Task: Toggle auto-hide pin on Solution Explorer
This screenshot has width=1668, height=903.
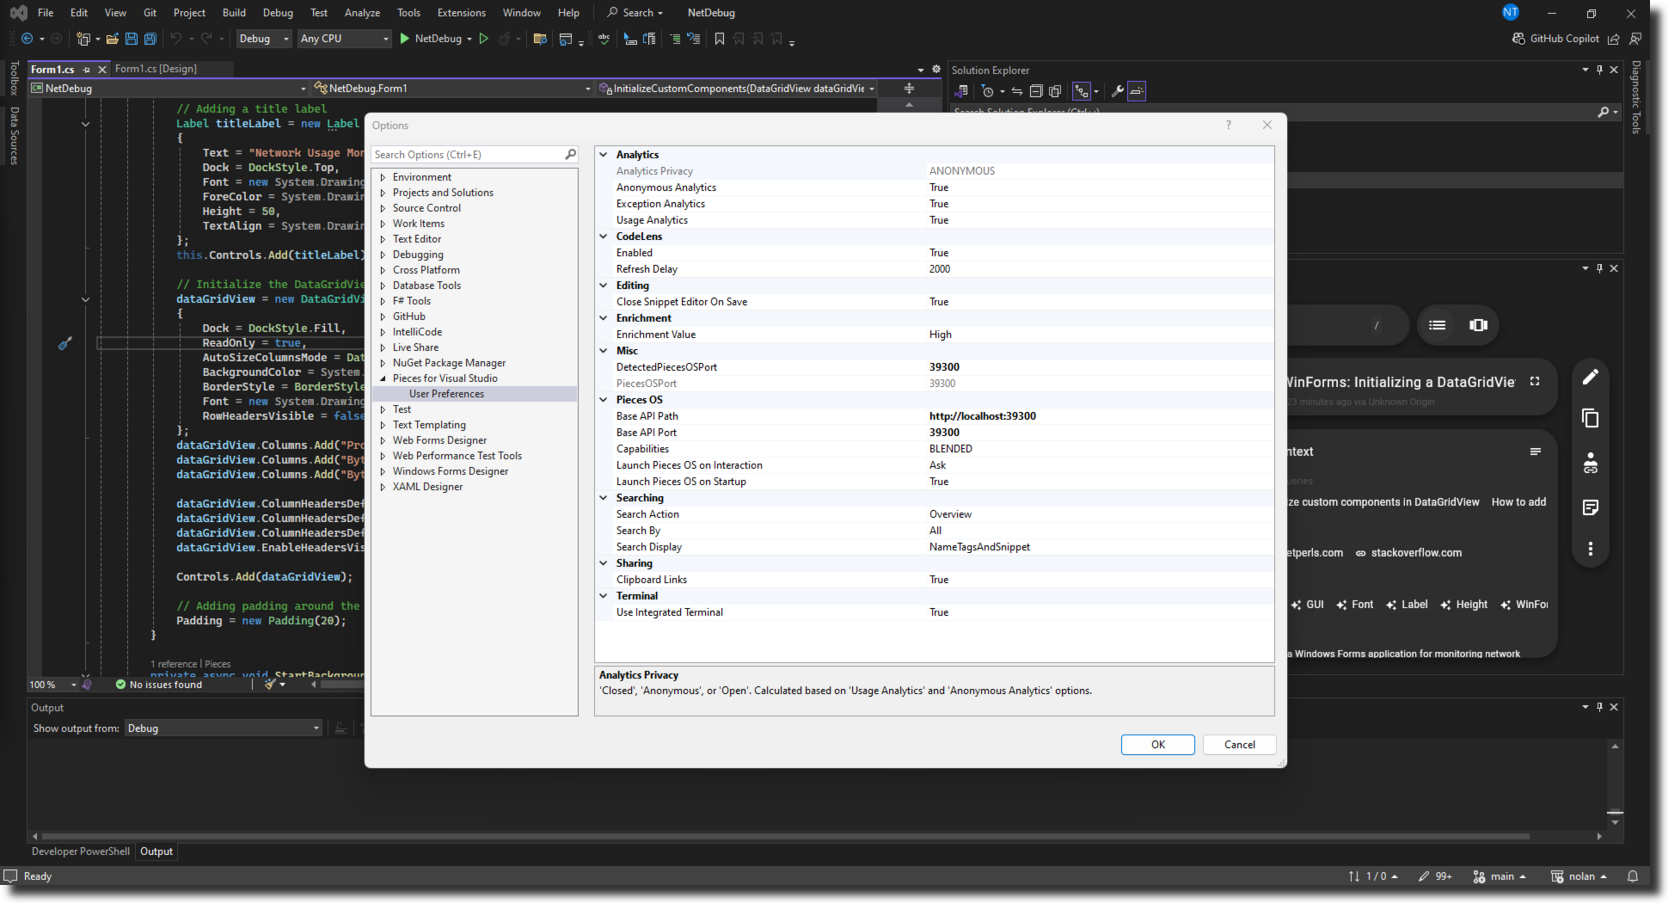Action: pyautogui.click(x=1599, y=70)
